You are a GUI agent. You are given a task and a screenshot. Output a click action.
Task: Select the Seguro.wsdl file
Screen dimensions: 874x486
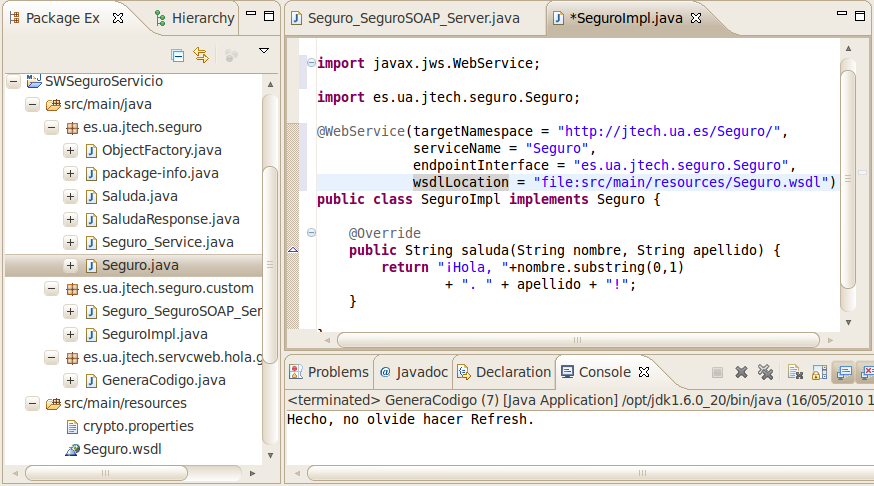point(122,449)
